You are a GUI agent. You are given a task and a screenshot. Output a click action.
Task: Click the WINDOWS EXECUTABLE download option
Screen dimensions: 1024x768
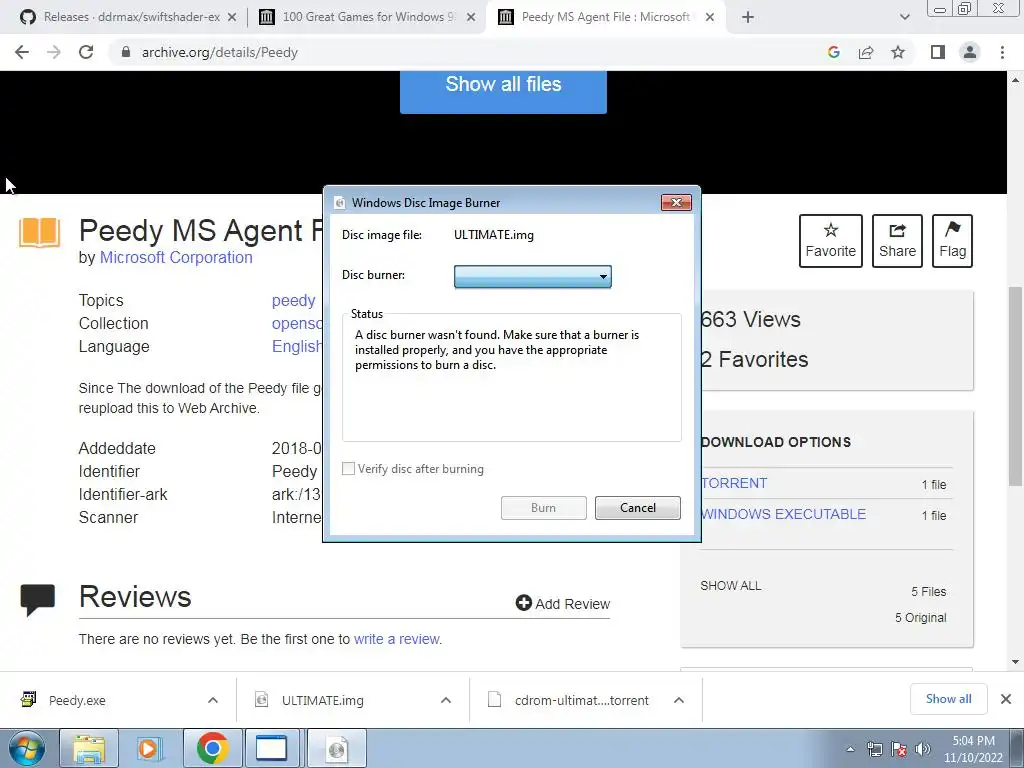pyautogui.click(x=783, y=514)
